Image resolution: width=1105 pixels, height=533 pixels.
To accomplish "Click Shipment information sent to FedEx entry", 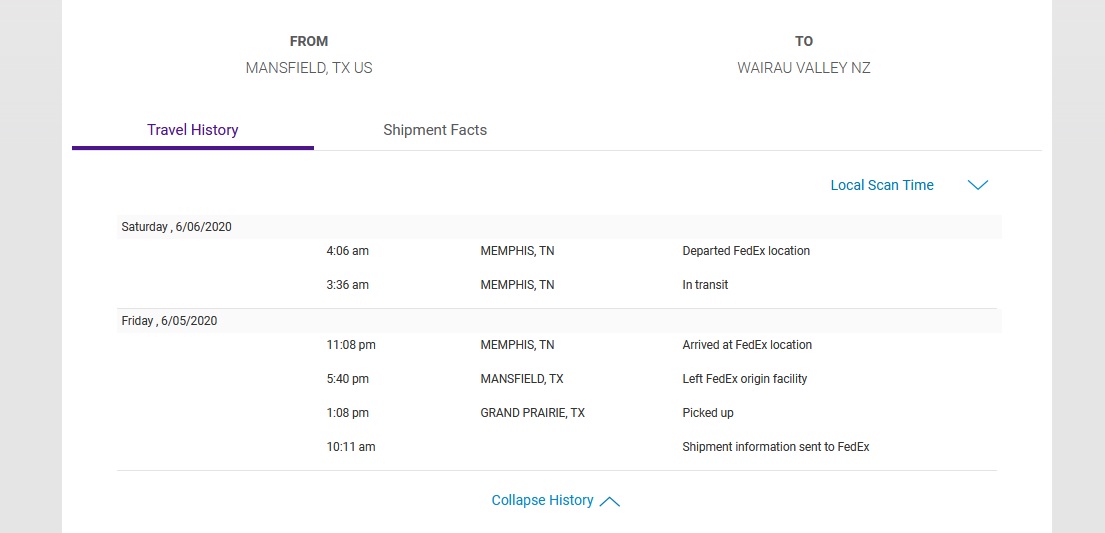I will pyautogui.click(x=776, y=446).
